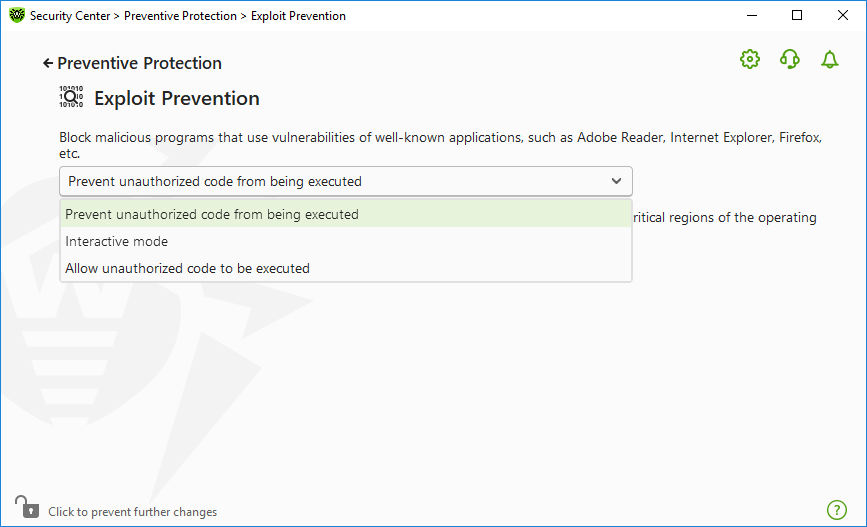Click 'Click to prevent further changes' text

[133, 512]
